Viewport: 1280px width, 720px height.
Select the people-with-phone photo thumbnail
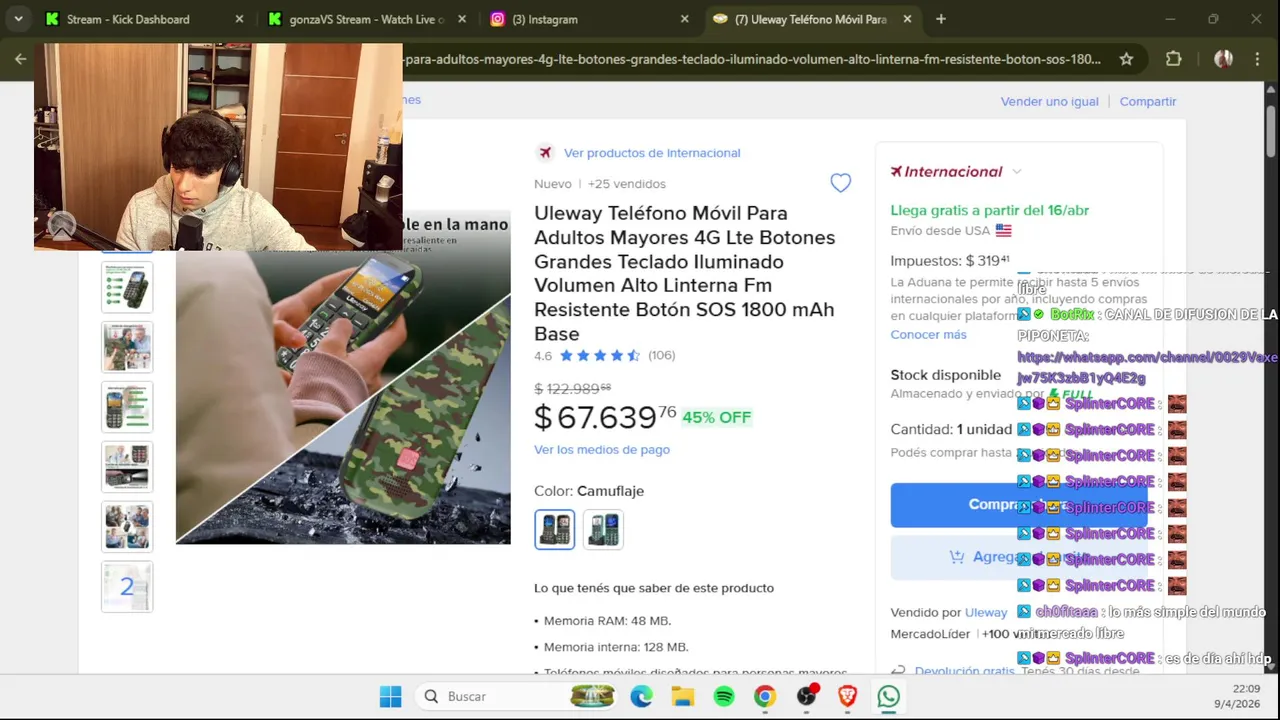coord(127,347)
